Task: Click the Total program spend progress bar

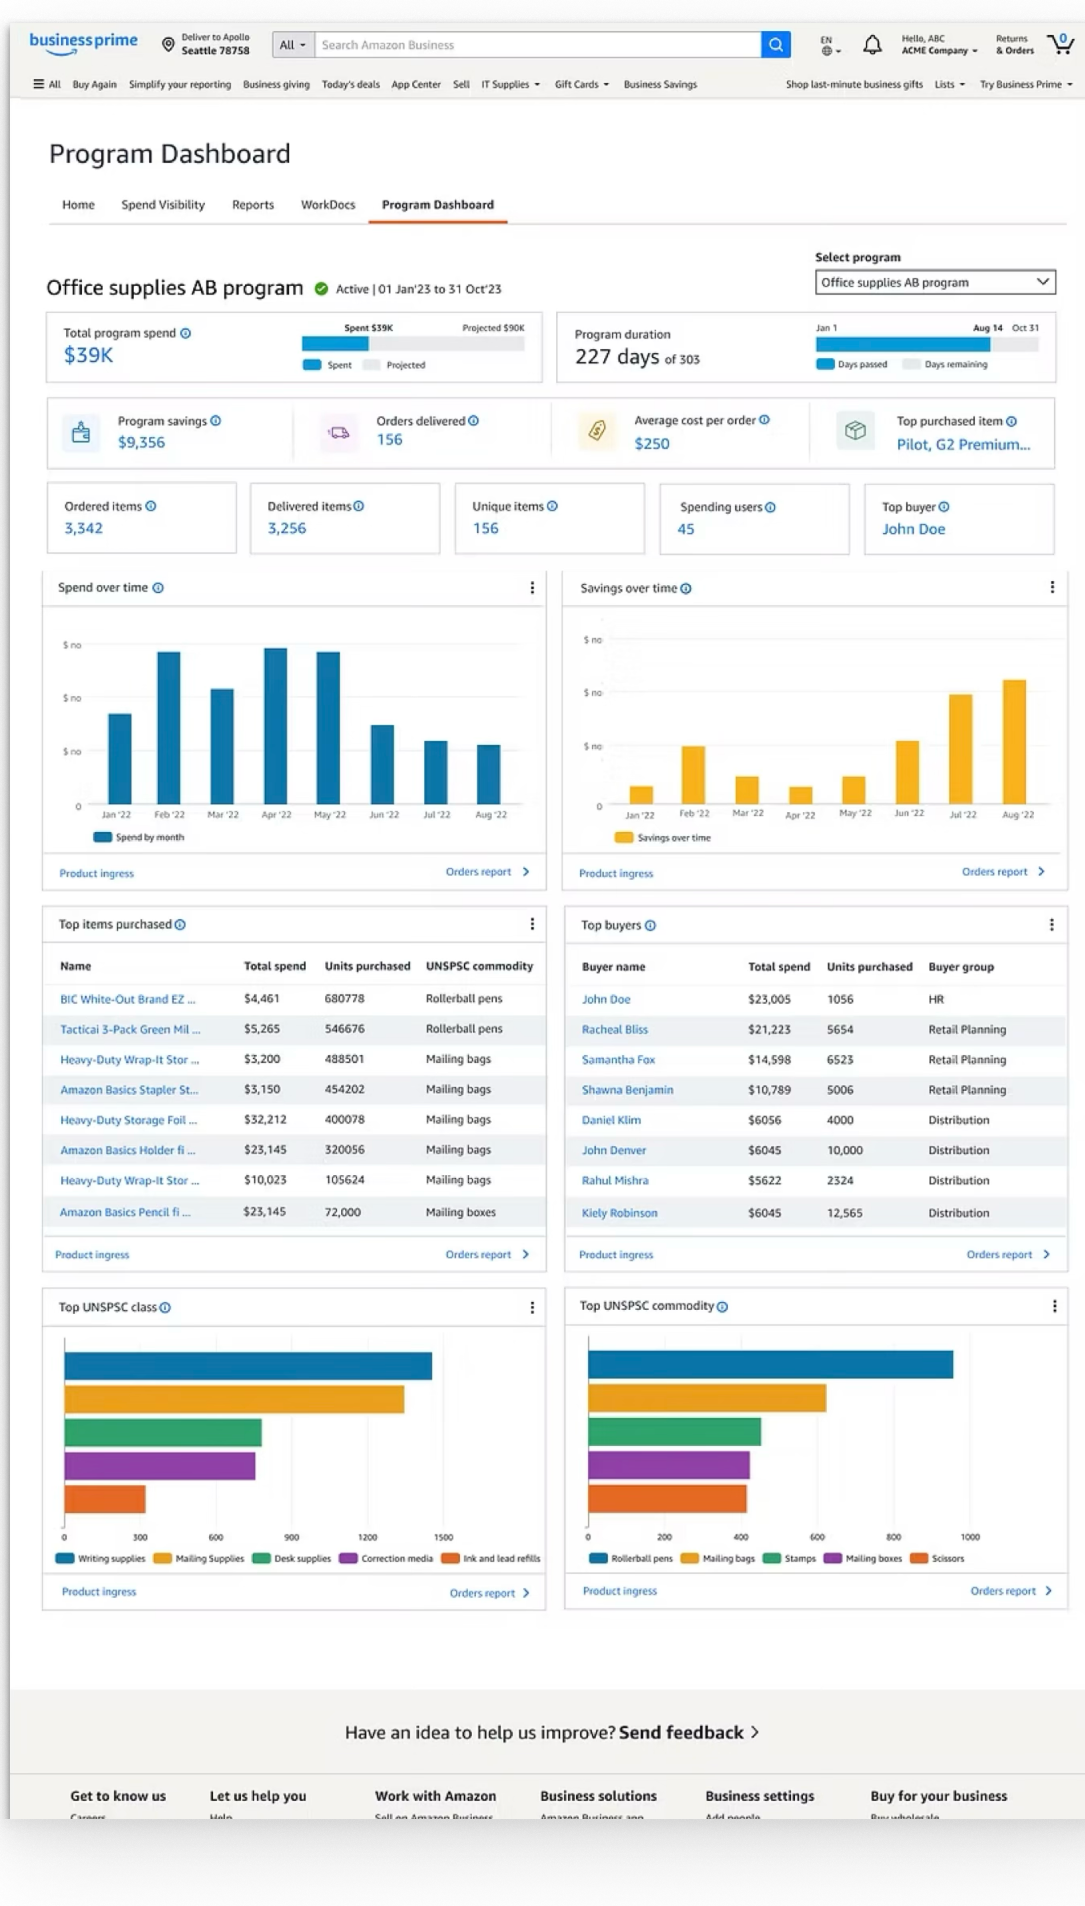Action: [413, 344]
